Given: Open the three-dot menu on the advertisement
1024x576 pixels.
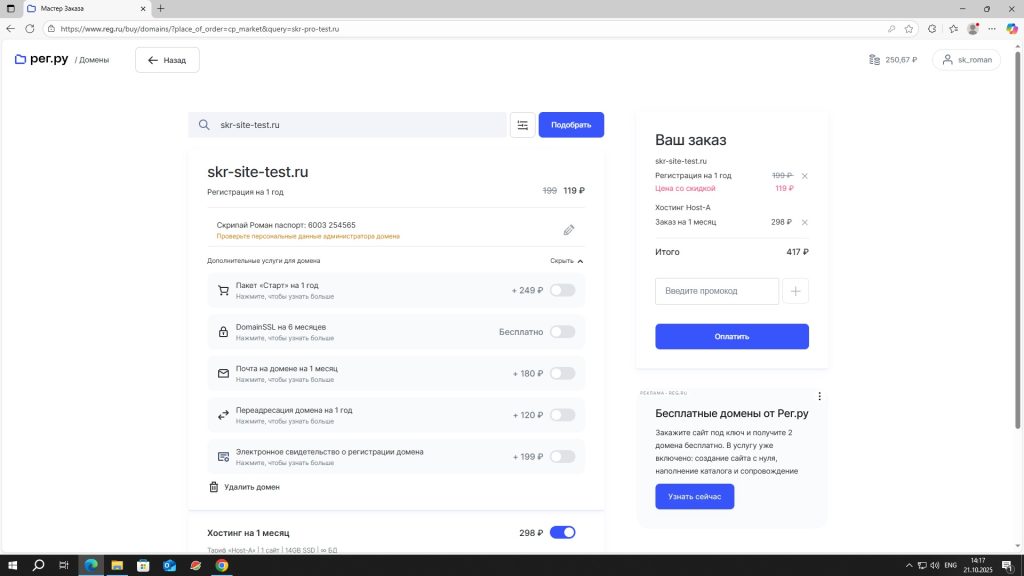Looking at the screenshot, I should (x=819, y=396).
